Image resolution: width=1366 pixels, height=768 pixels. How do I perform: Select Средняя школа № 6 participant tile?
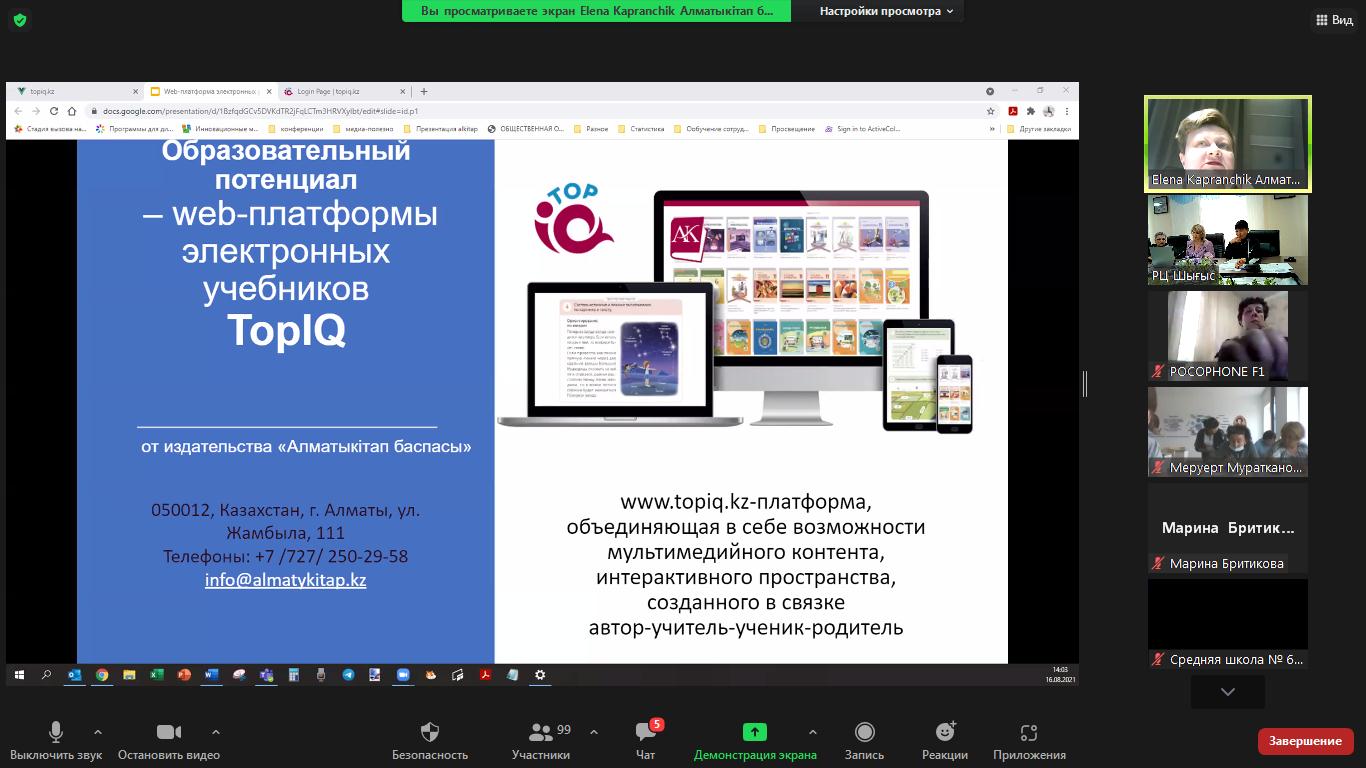(1228, 624)
